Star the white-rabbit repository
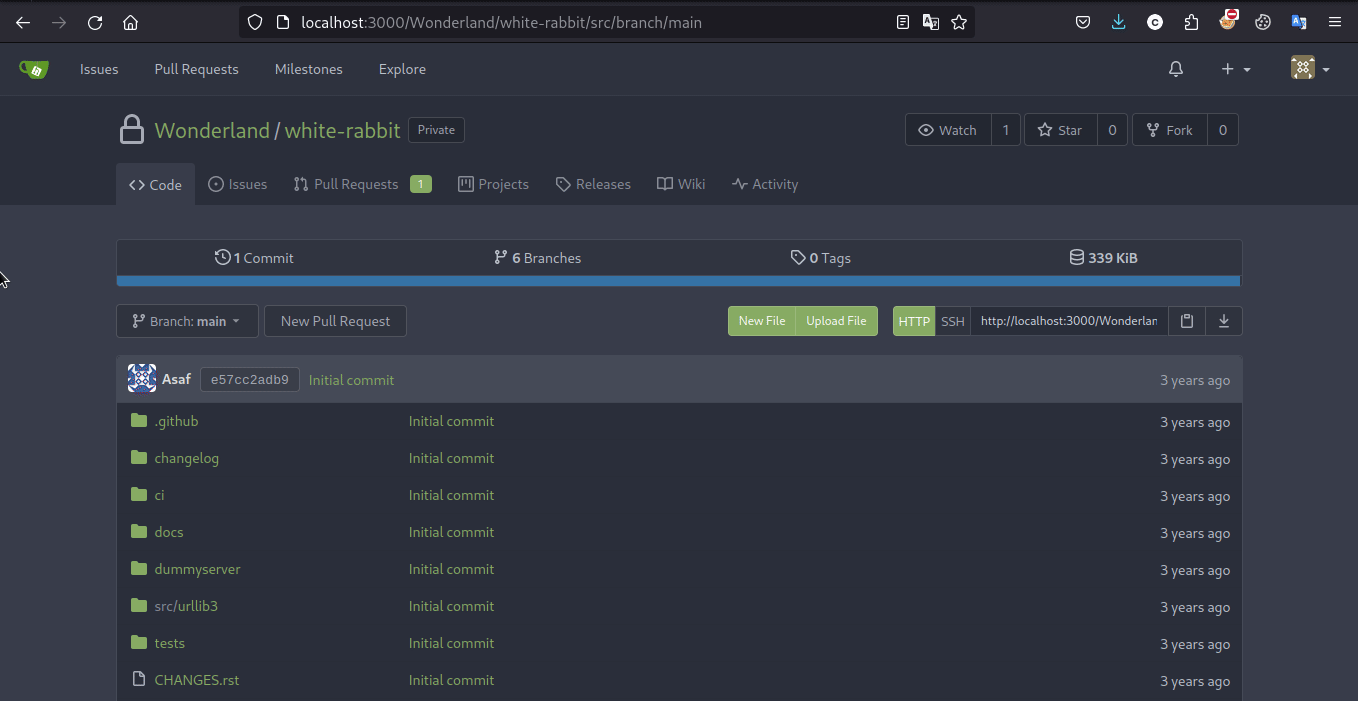Screen dimensions: 1358x701 [x=1060, y=130]
